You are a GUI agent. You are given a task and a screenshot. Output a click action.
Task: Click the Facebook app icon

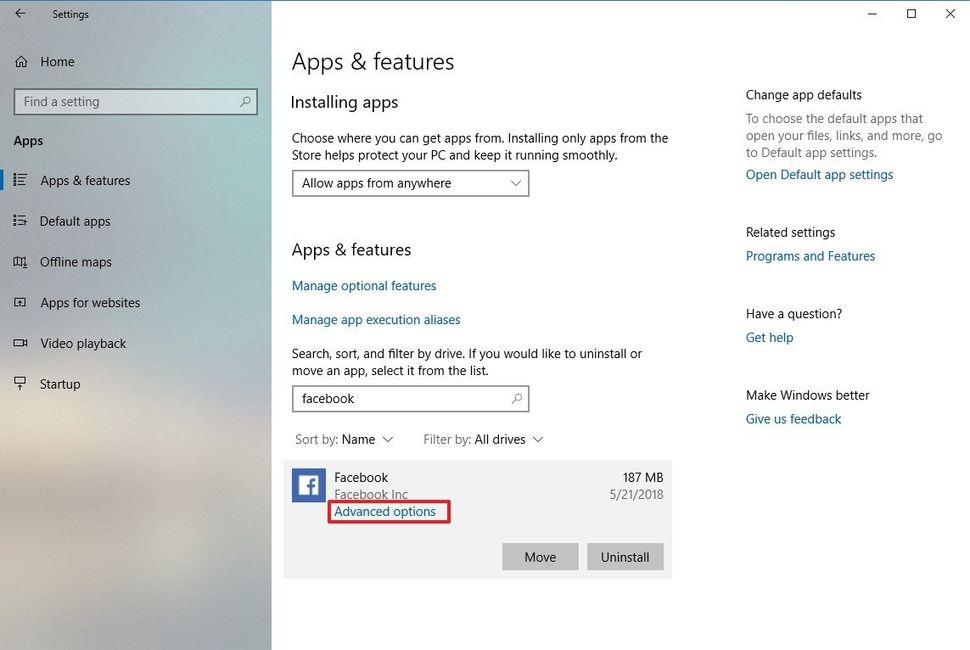[x=308, y=485]
